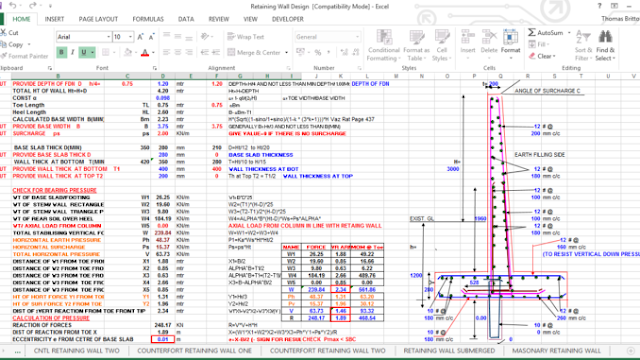Select the eccentricity cell showing 0.01
The image size is (640, 360).
163,339
